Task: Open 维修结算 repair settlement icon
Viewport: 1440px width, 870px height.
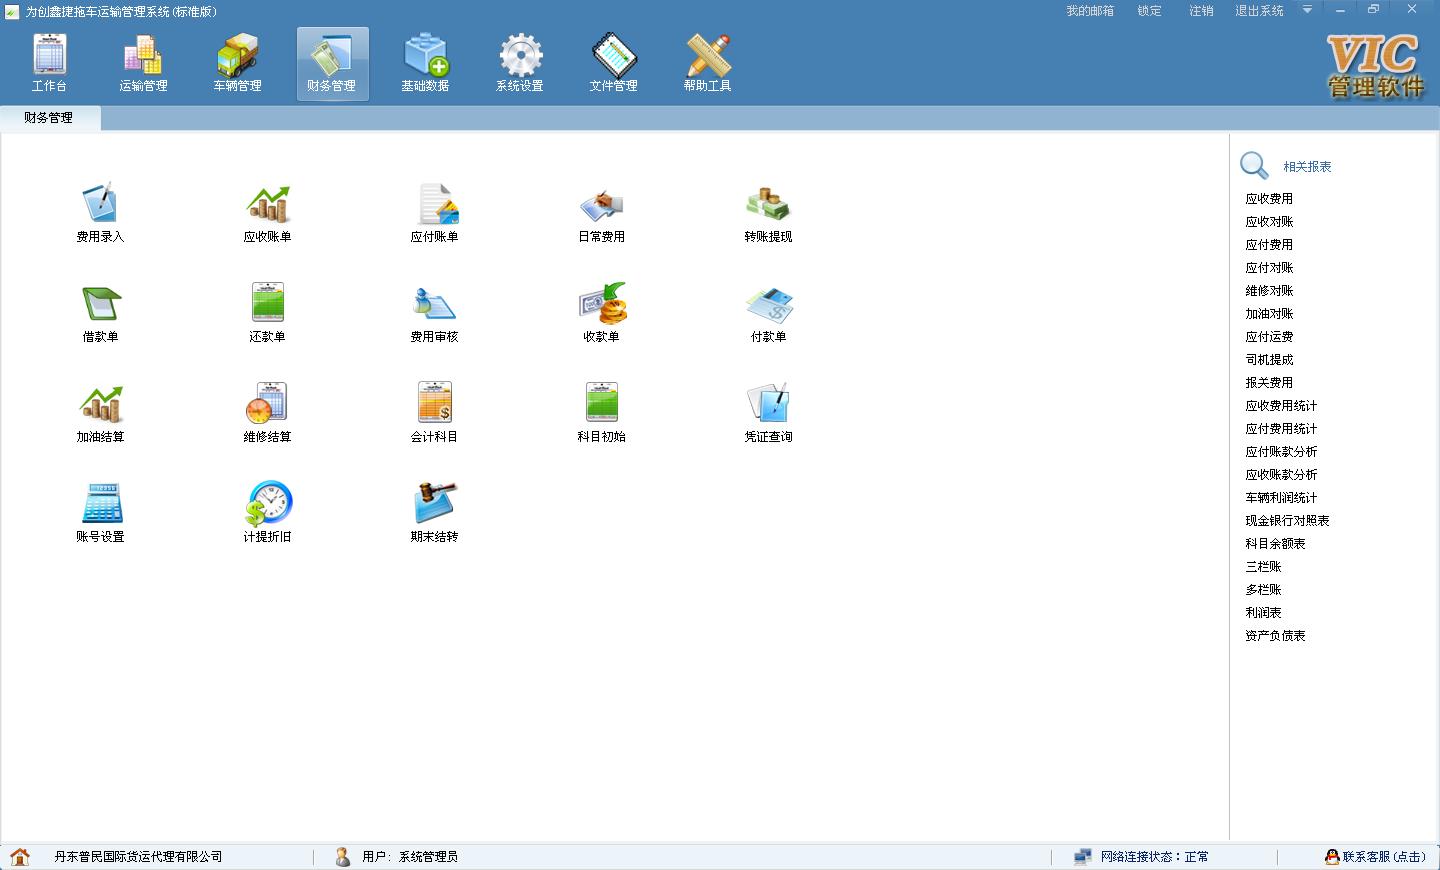Action: tap(267, 413)
